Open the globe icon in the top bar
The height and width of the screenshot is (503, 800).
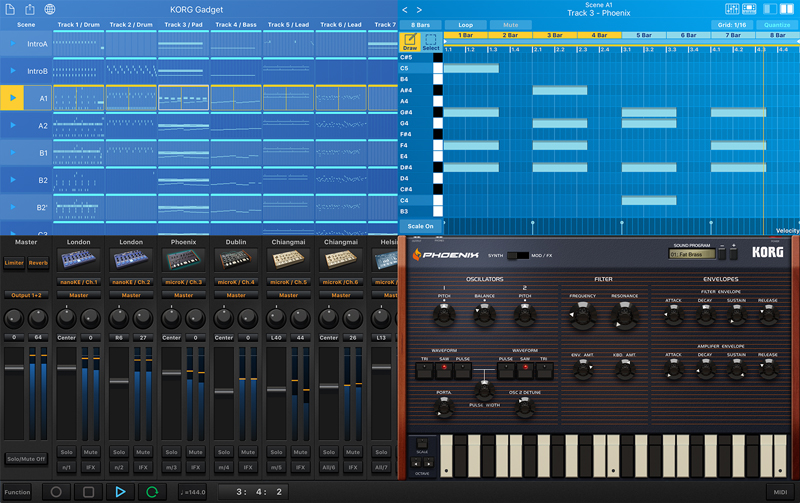tap(49, 9)
